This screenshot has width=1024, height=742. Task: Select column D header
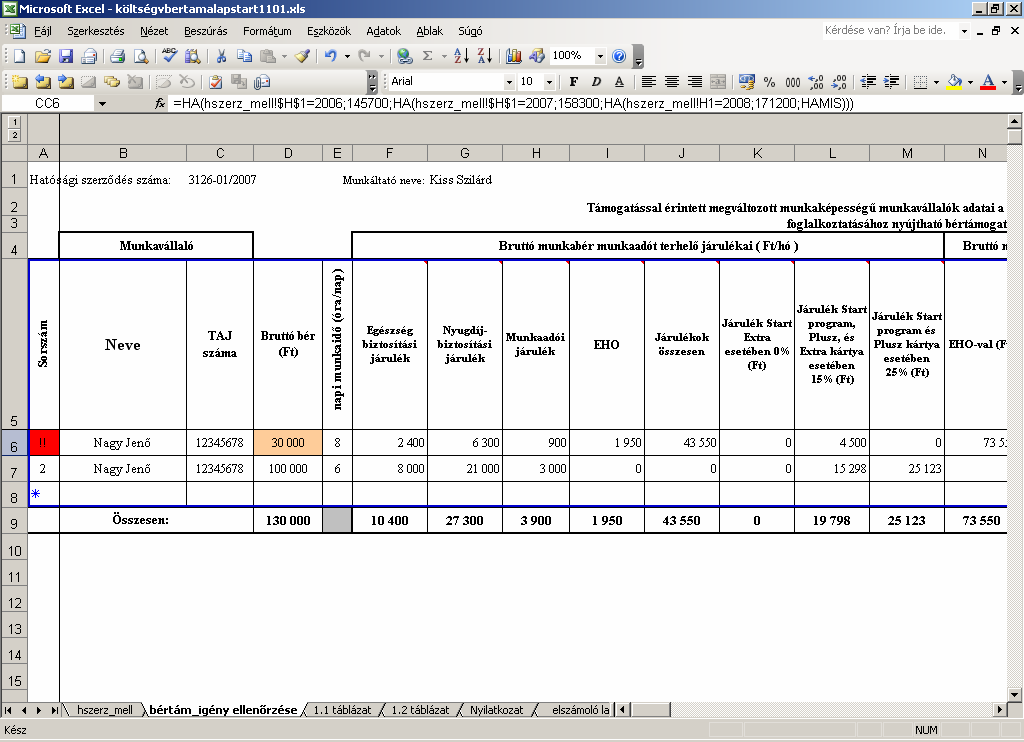coord(288,153)
